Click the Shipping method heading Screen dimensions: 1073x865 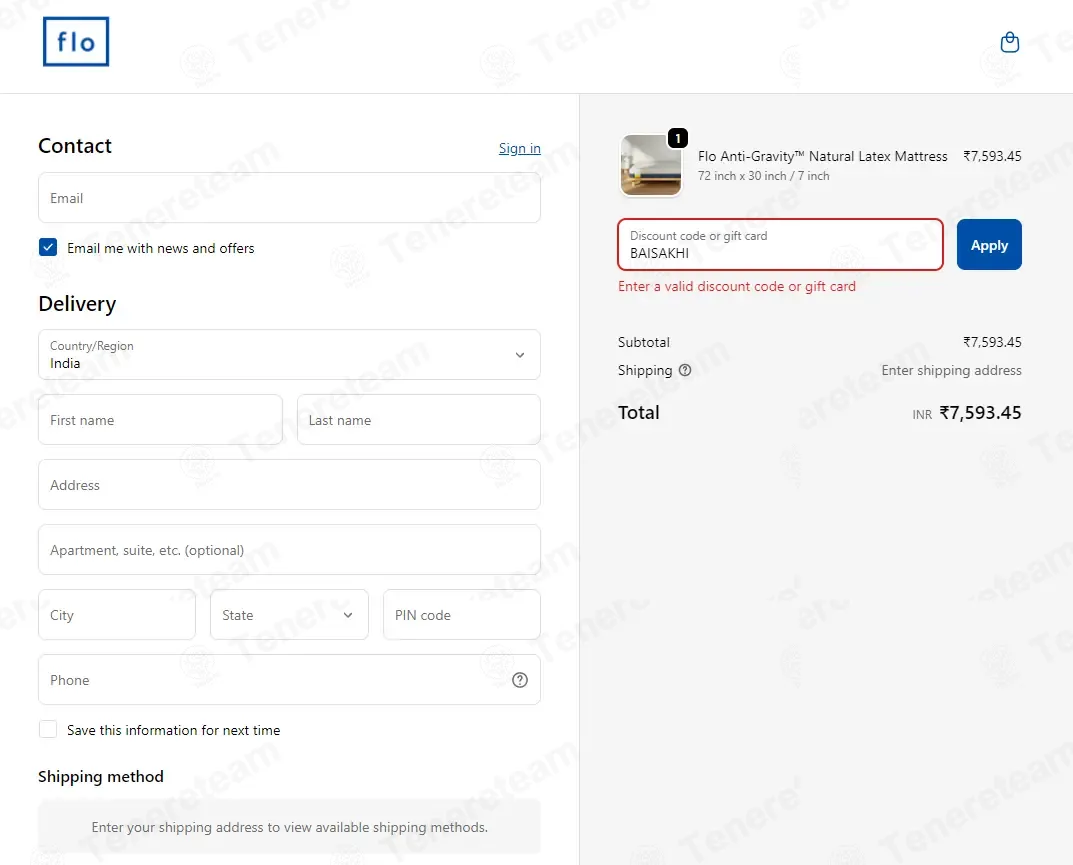[101, 777]
